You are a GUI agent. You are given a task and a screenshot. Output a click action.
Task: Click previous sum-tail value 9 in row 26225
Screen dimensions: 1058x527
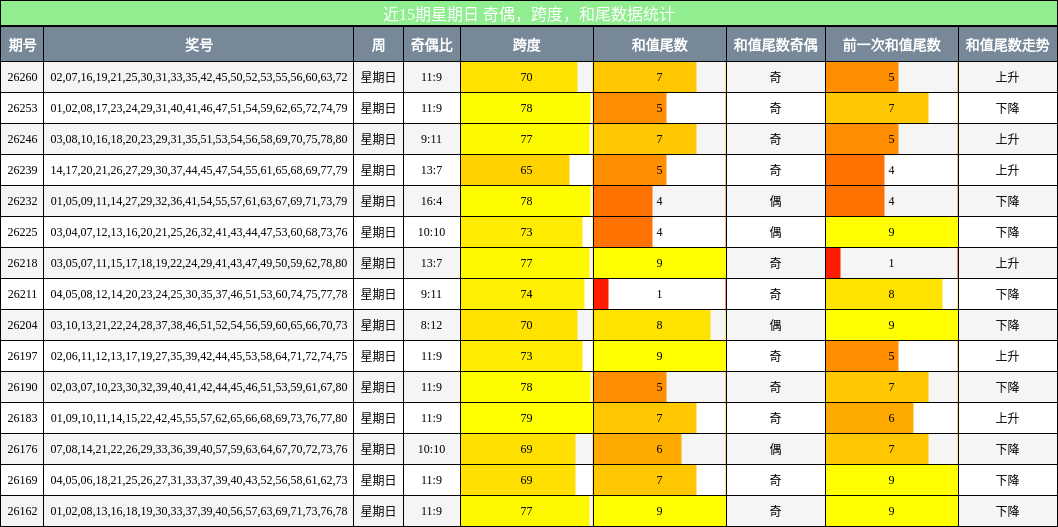pyautogui.click(x=891, y=232)
